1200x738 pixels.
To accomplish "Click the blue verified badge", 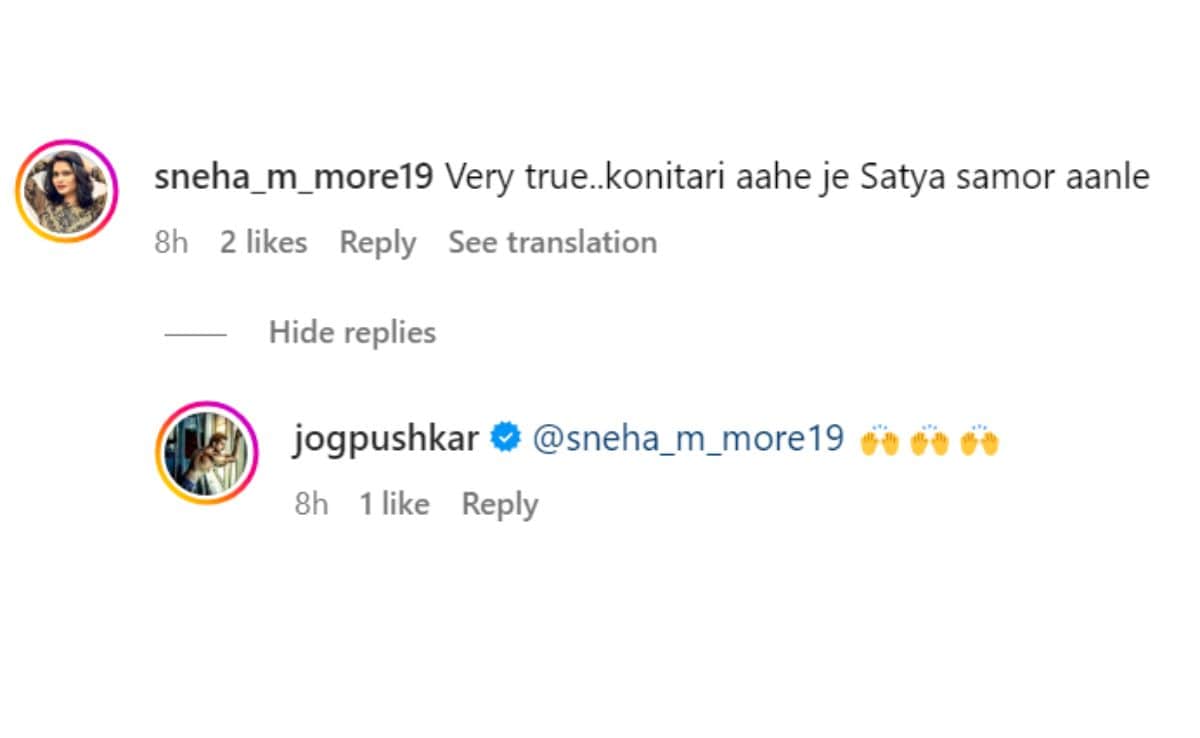I will coord(506,439).
